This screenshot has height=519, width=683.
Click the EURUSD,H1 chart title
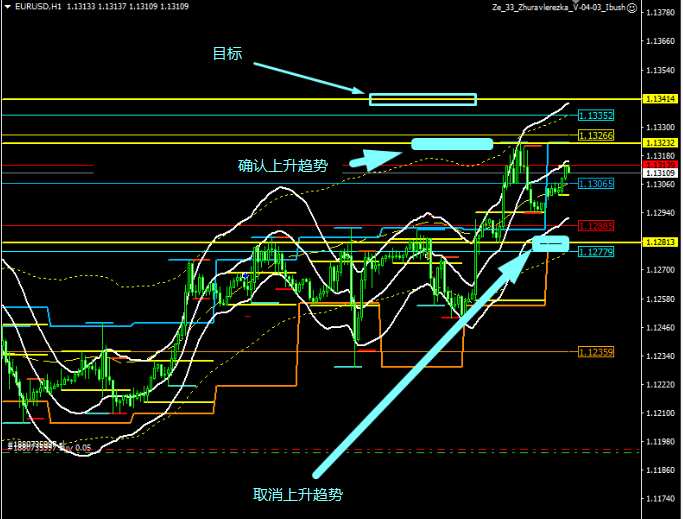coord(35,8)
